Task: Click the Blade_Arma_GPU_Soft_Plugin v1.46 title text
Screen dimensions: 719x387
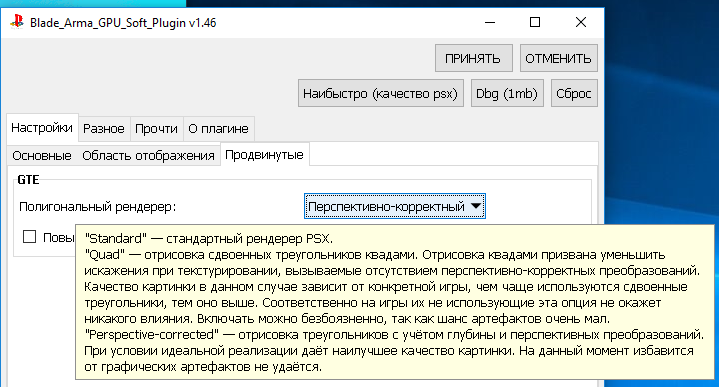Action: [123, 23]
